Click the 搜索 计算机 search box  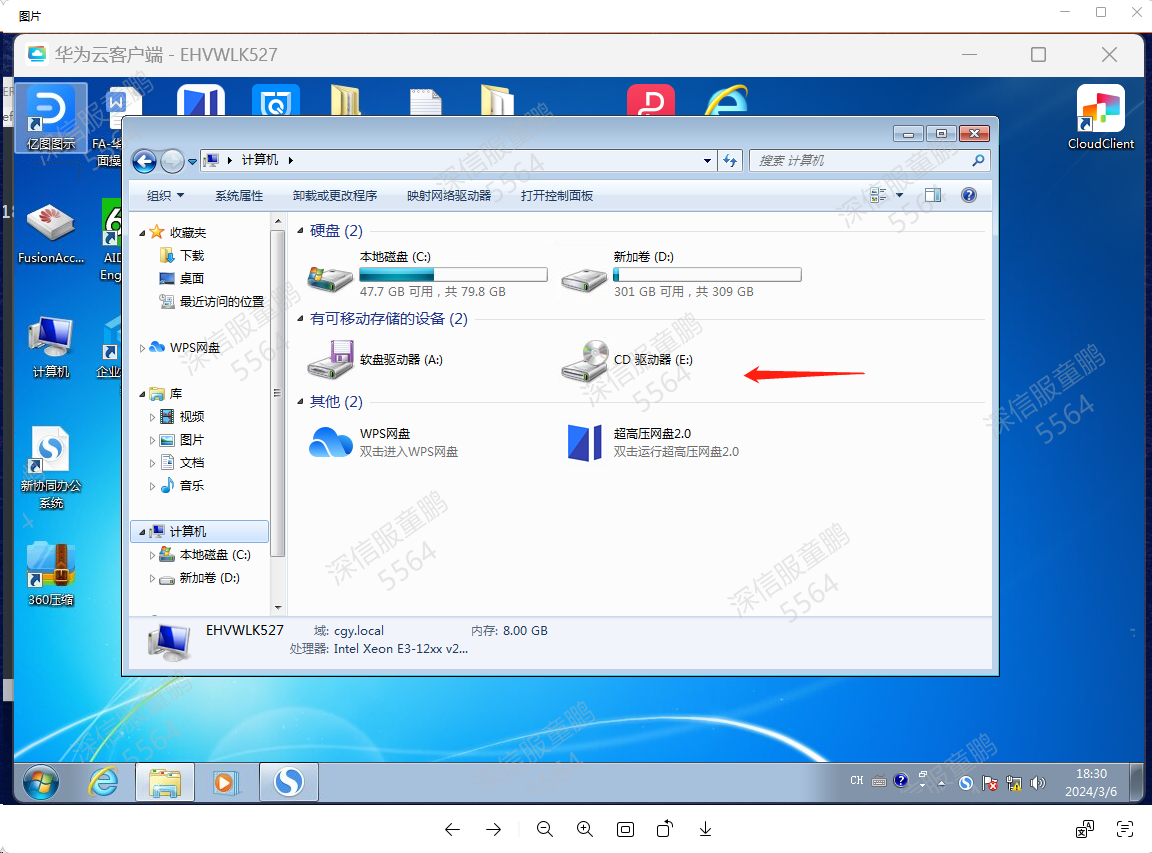(x=860, y=161)
